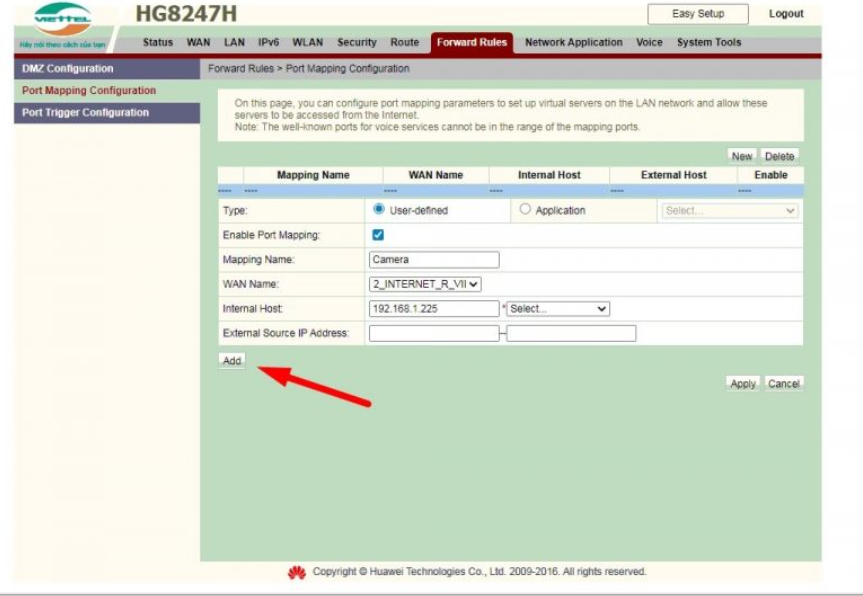The height and width of the screenshot is (596, 863).
Task: Open Port Trigger Configuration in sidebar
Action: click(x=86, y=113)
